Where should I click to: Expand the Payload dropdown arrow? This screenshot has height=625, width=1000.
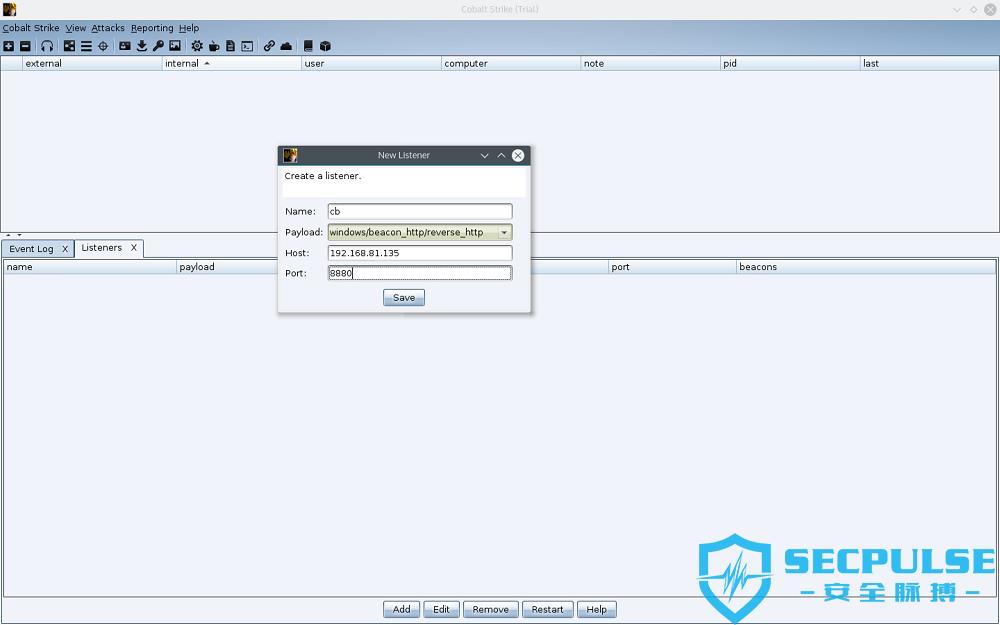coord(504,232)
